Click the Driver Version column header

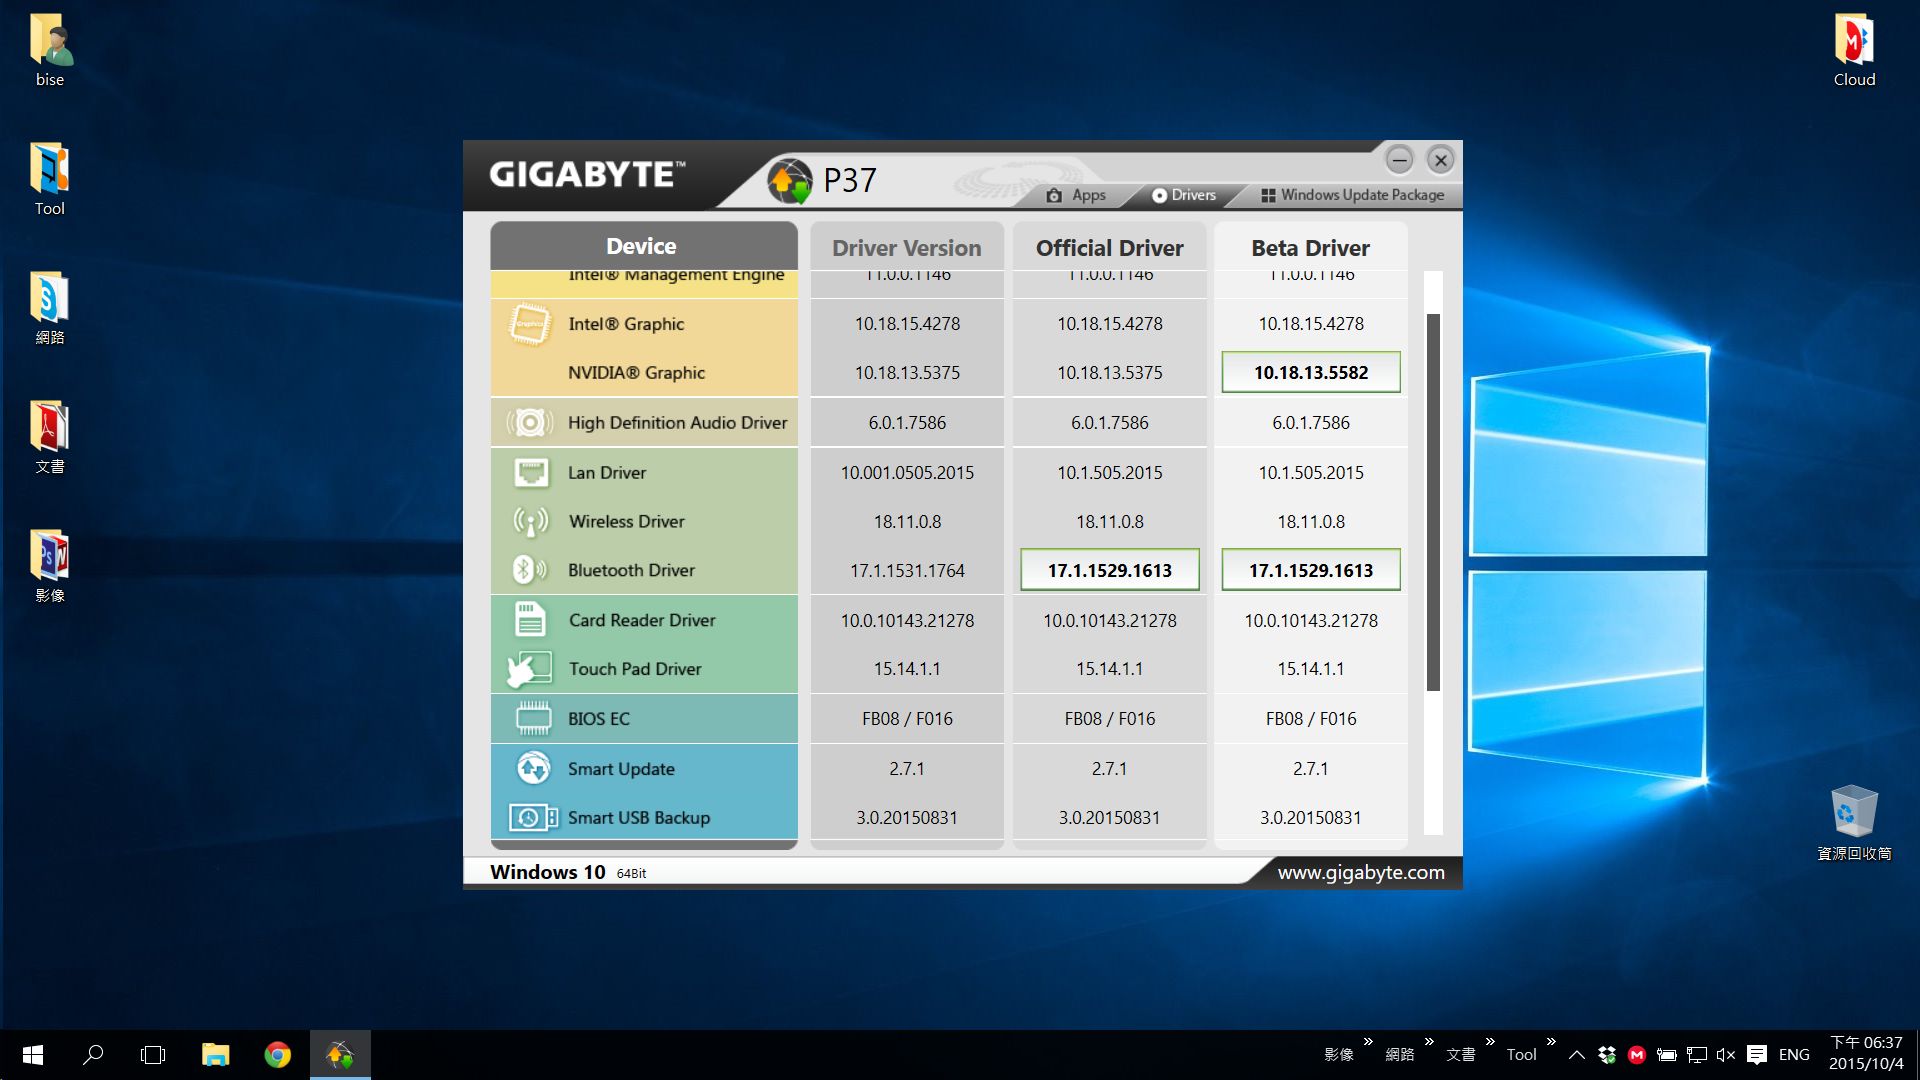pos(907,248)
